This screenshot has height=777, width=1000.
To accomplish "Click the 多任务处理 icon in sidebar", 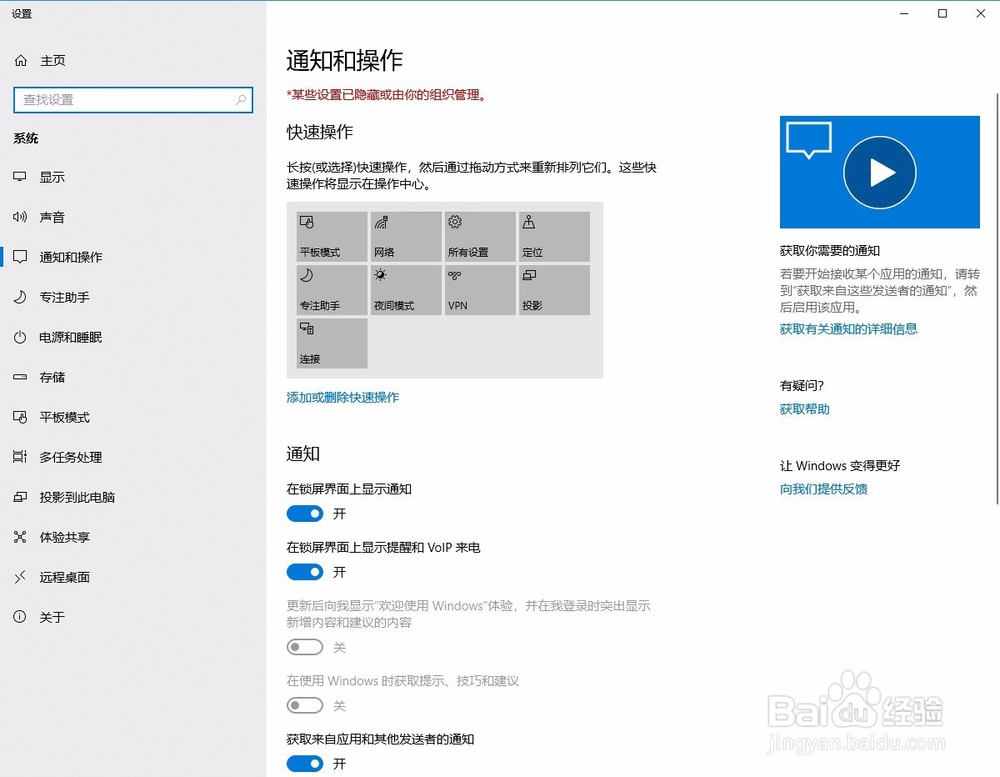I will click(20, 457).
